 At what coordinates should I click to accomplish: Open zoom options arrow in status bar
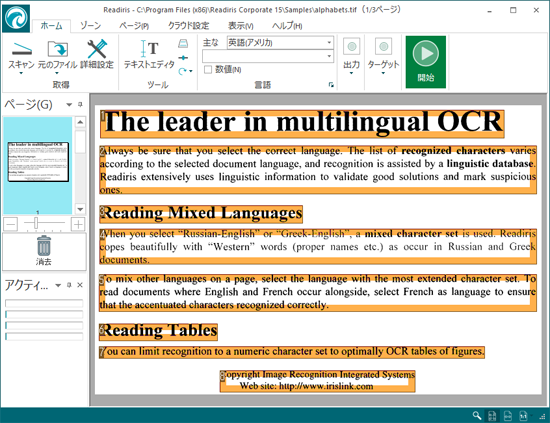(x=532, y=416)
